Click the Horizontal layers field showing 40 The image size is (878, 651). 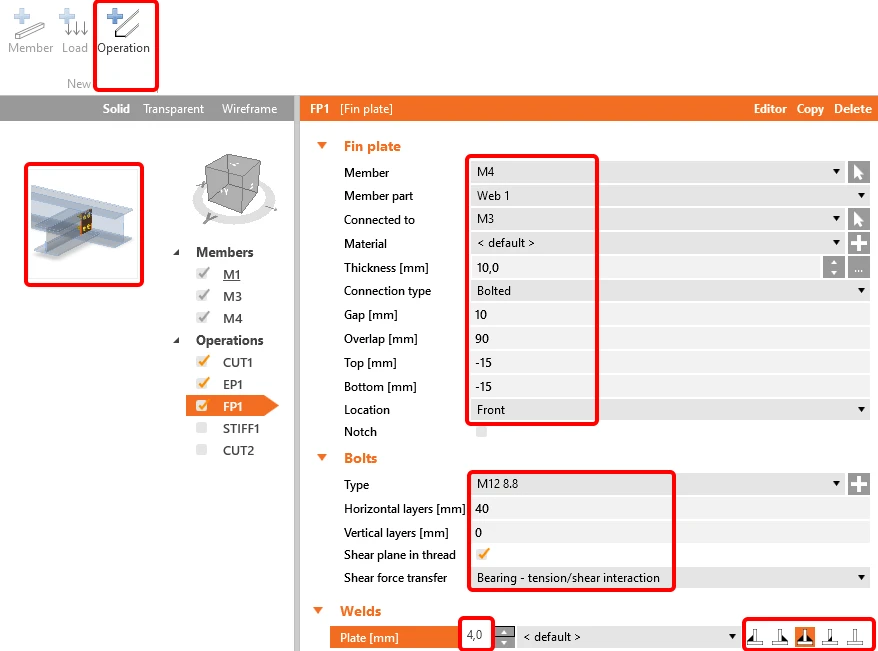coord(670,508)
